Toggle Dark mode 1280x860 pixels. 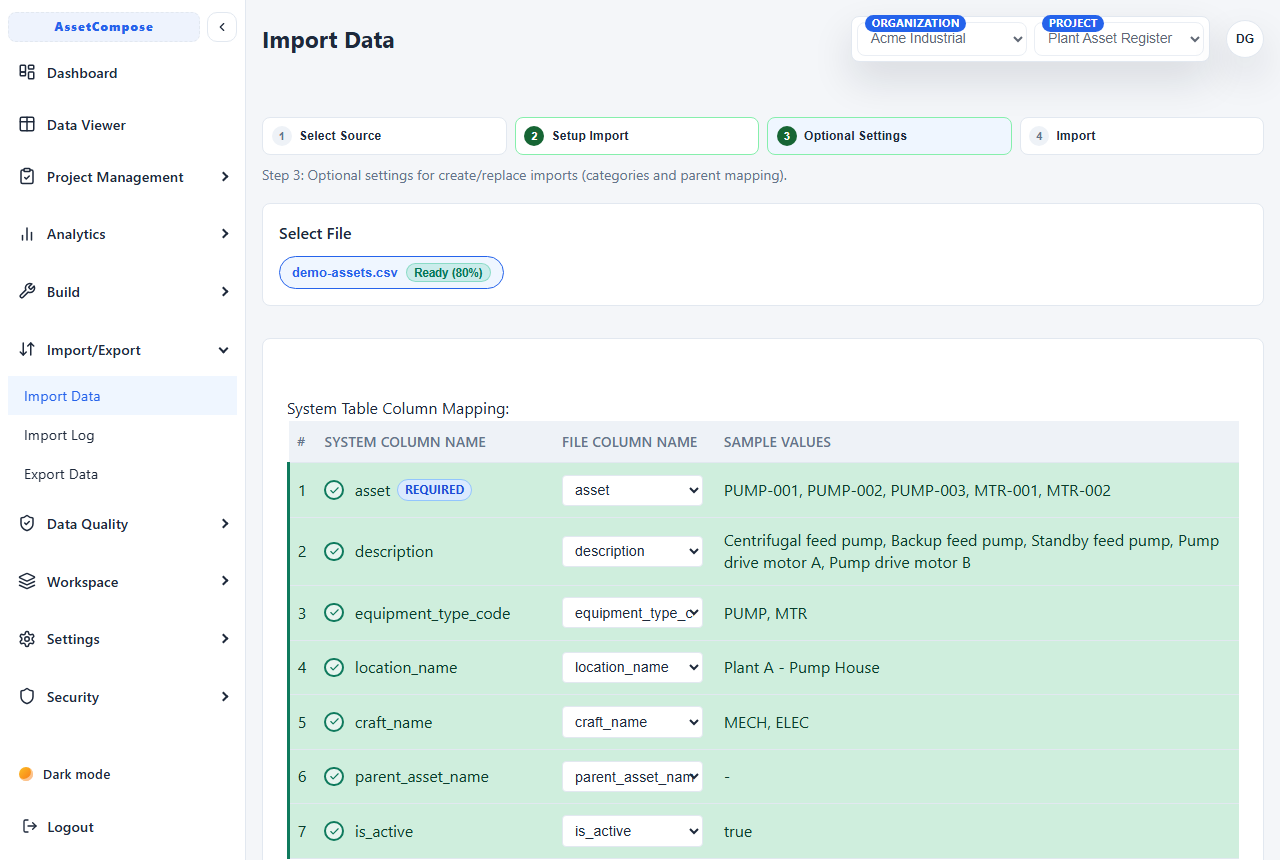(66, 774)
